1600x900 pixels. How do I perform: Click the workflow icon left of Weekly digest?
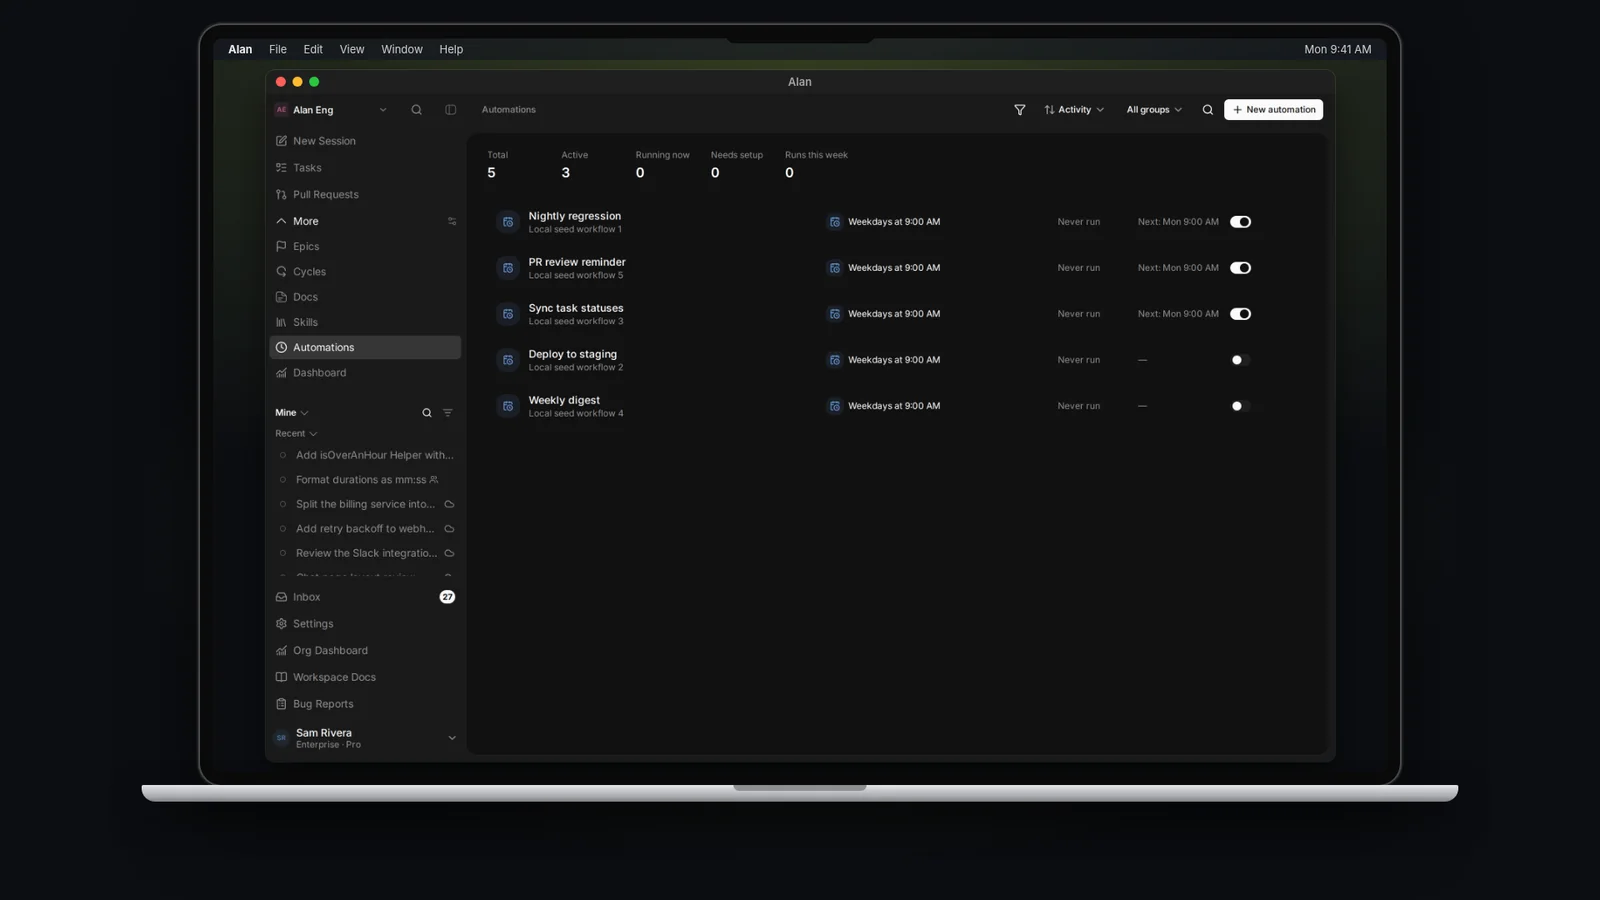(508, 406)
